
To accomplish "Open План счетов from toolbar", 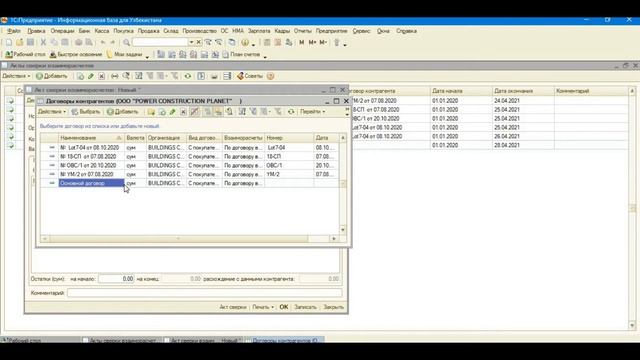I will click(241, 55).
